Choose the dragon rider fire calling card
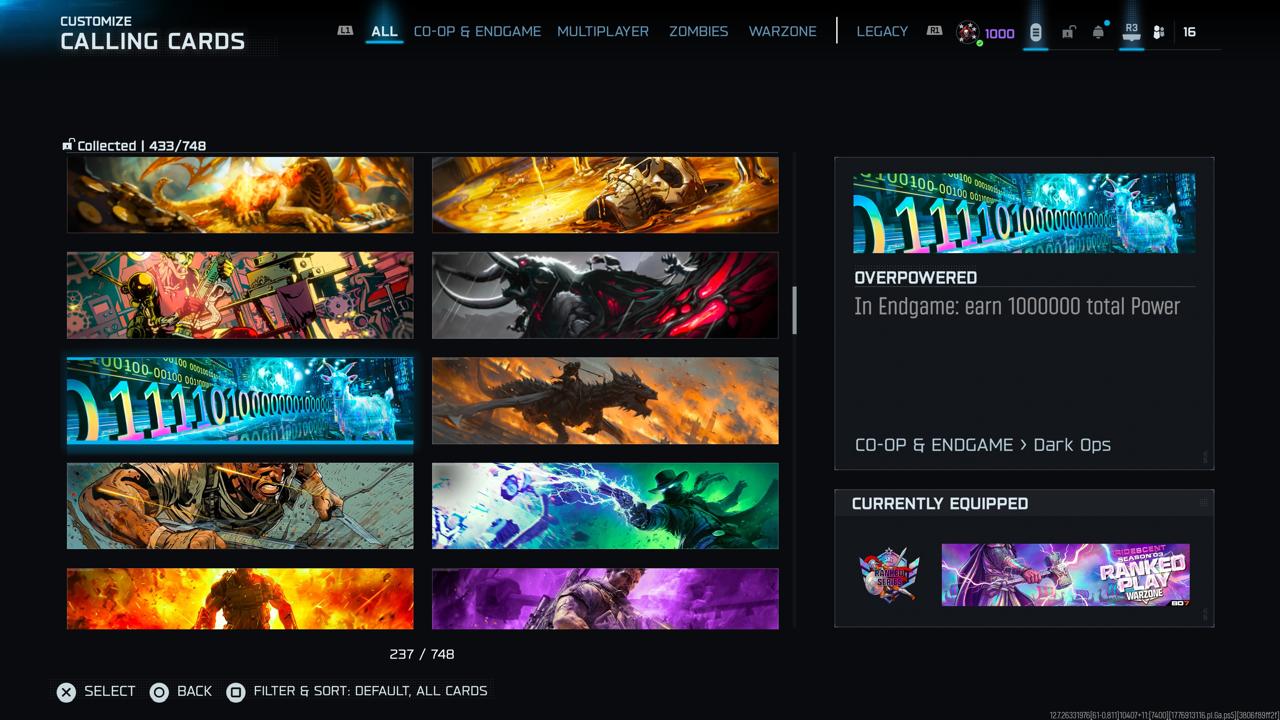The width and height of the screenshot is (1280, 720). [605, 400]
